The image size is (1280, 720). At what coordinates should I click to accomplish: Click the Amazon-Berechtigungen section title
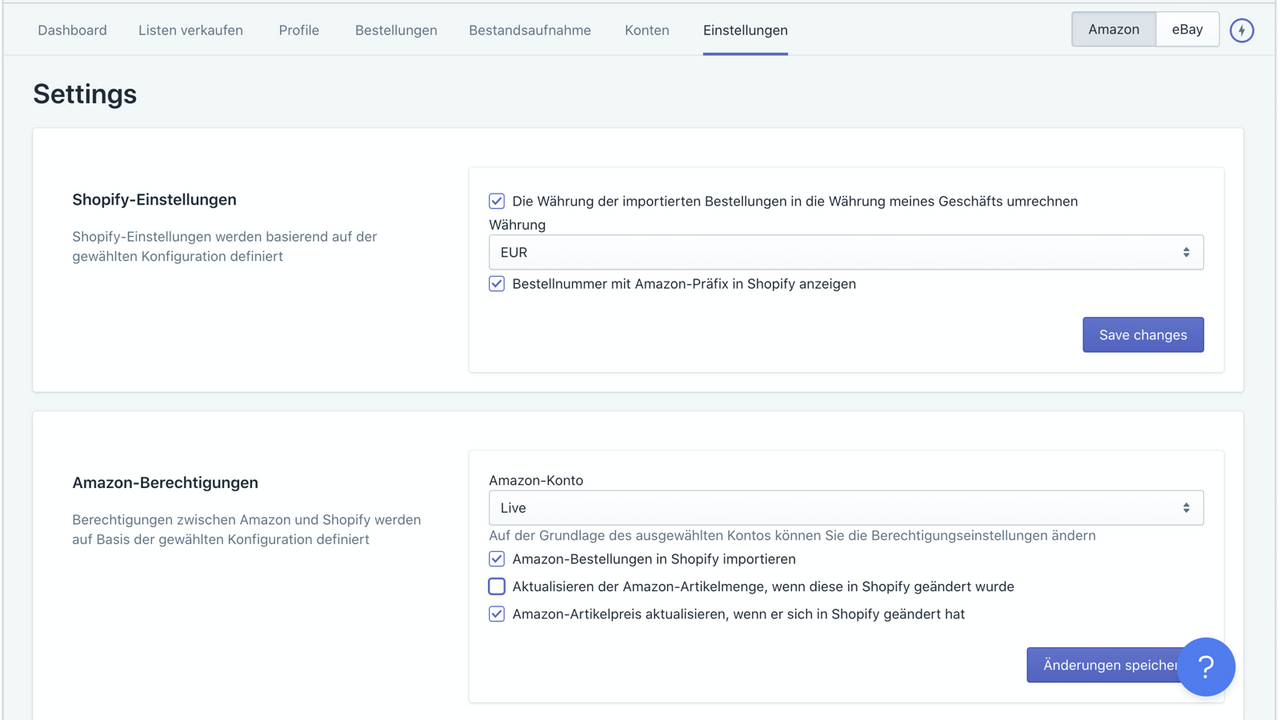[165, 483]
